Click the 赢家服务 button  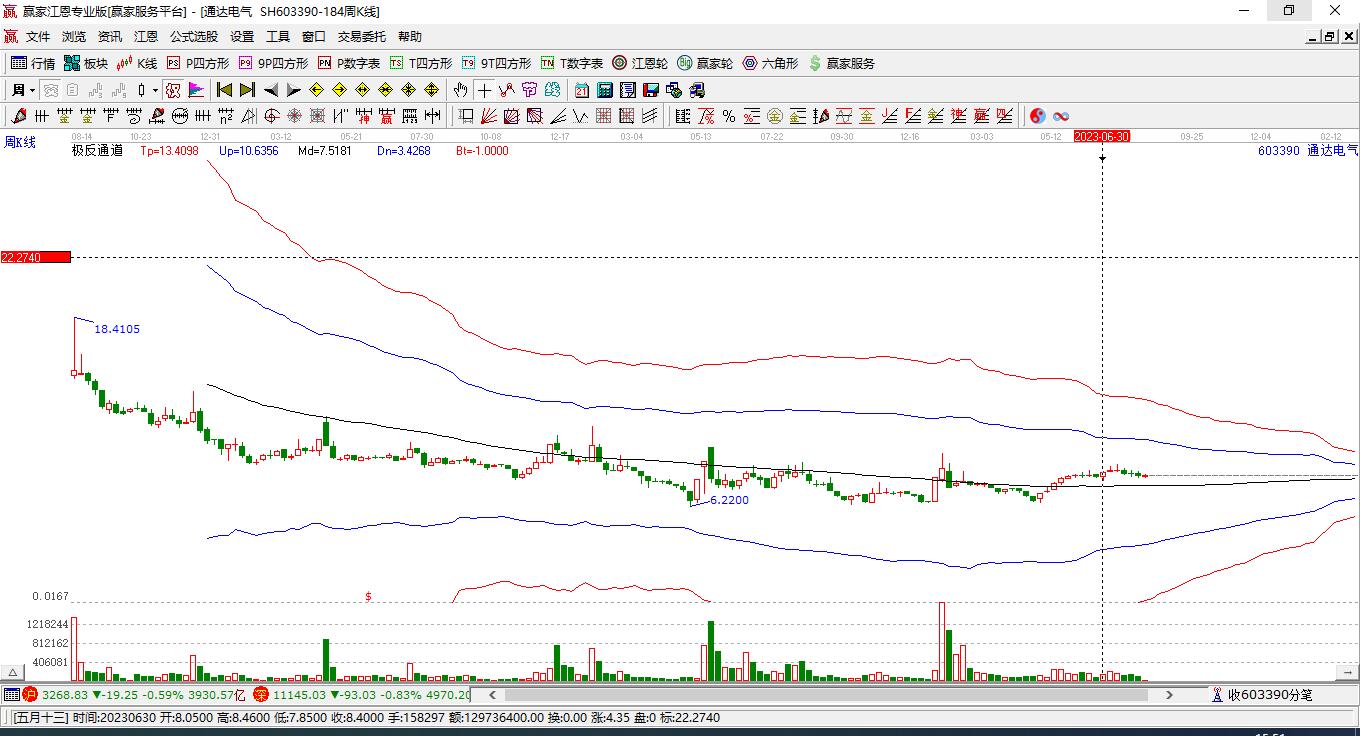(x=841, y=63)
